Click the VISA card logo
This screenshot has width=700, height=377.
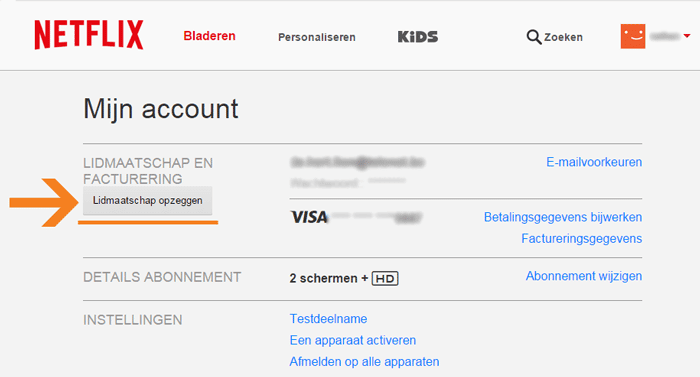click(x=309, y=218)
